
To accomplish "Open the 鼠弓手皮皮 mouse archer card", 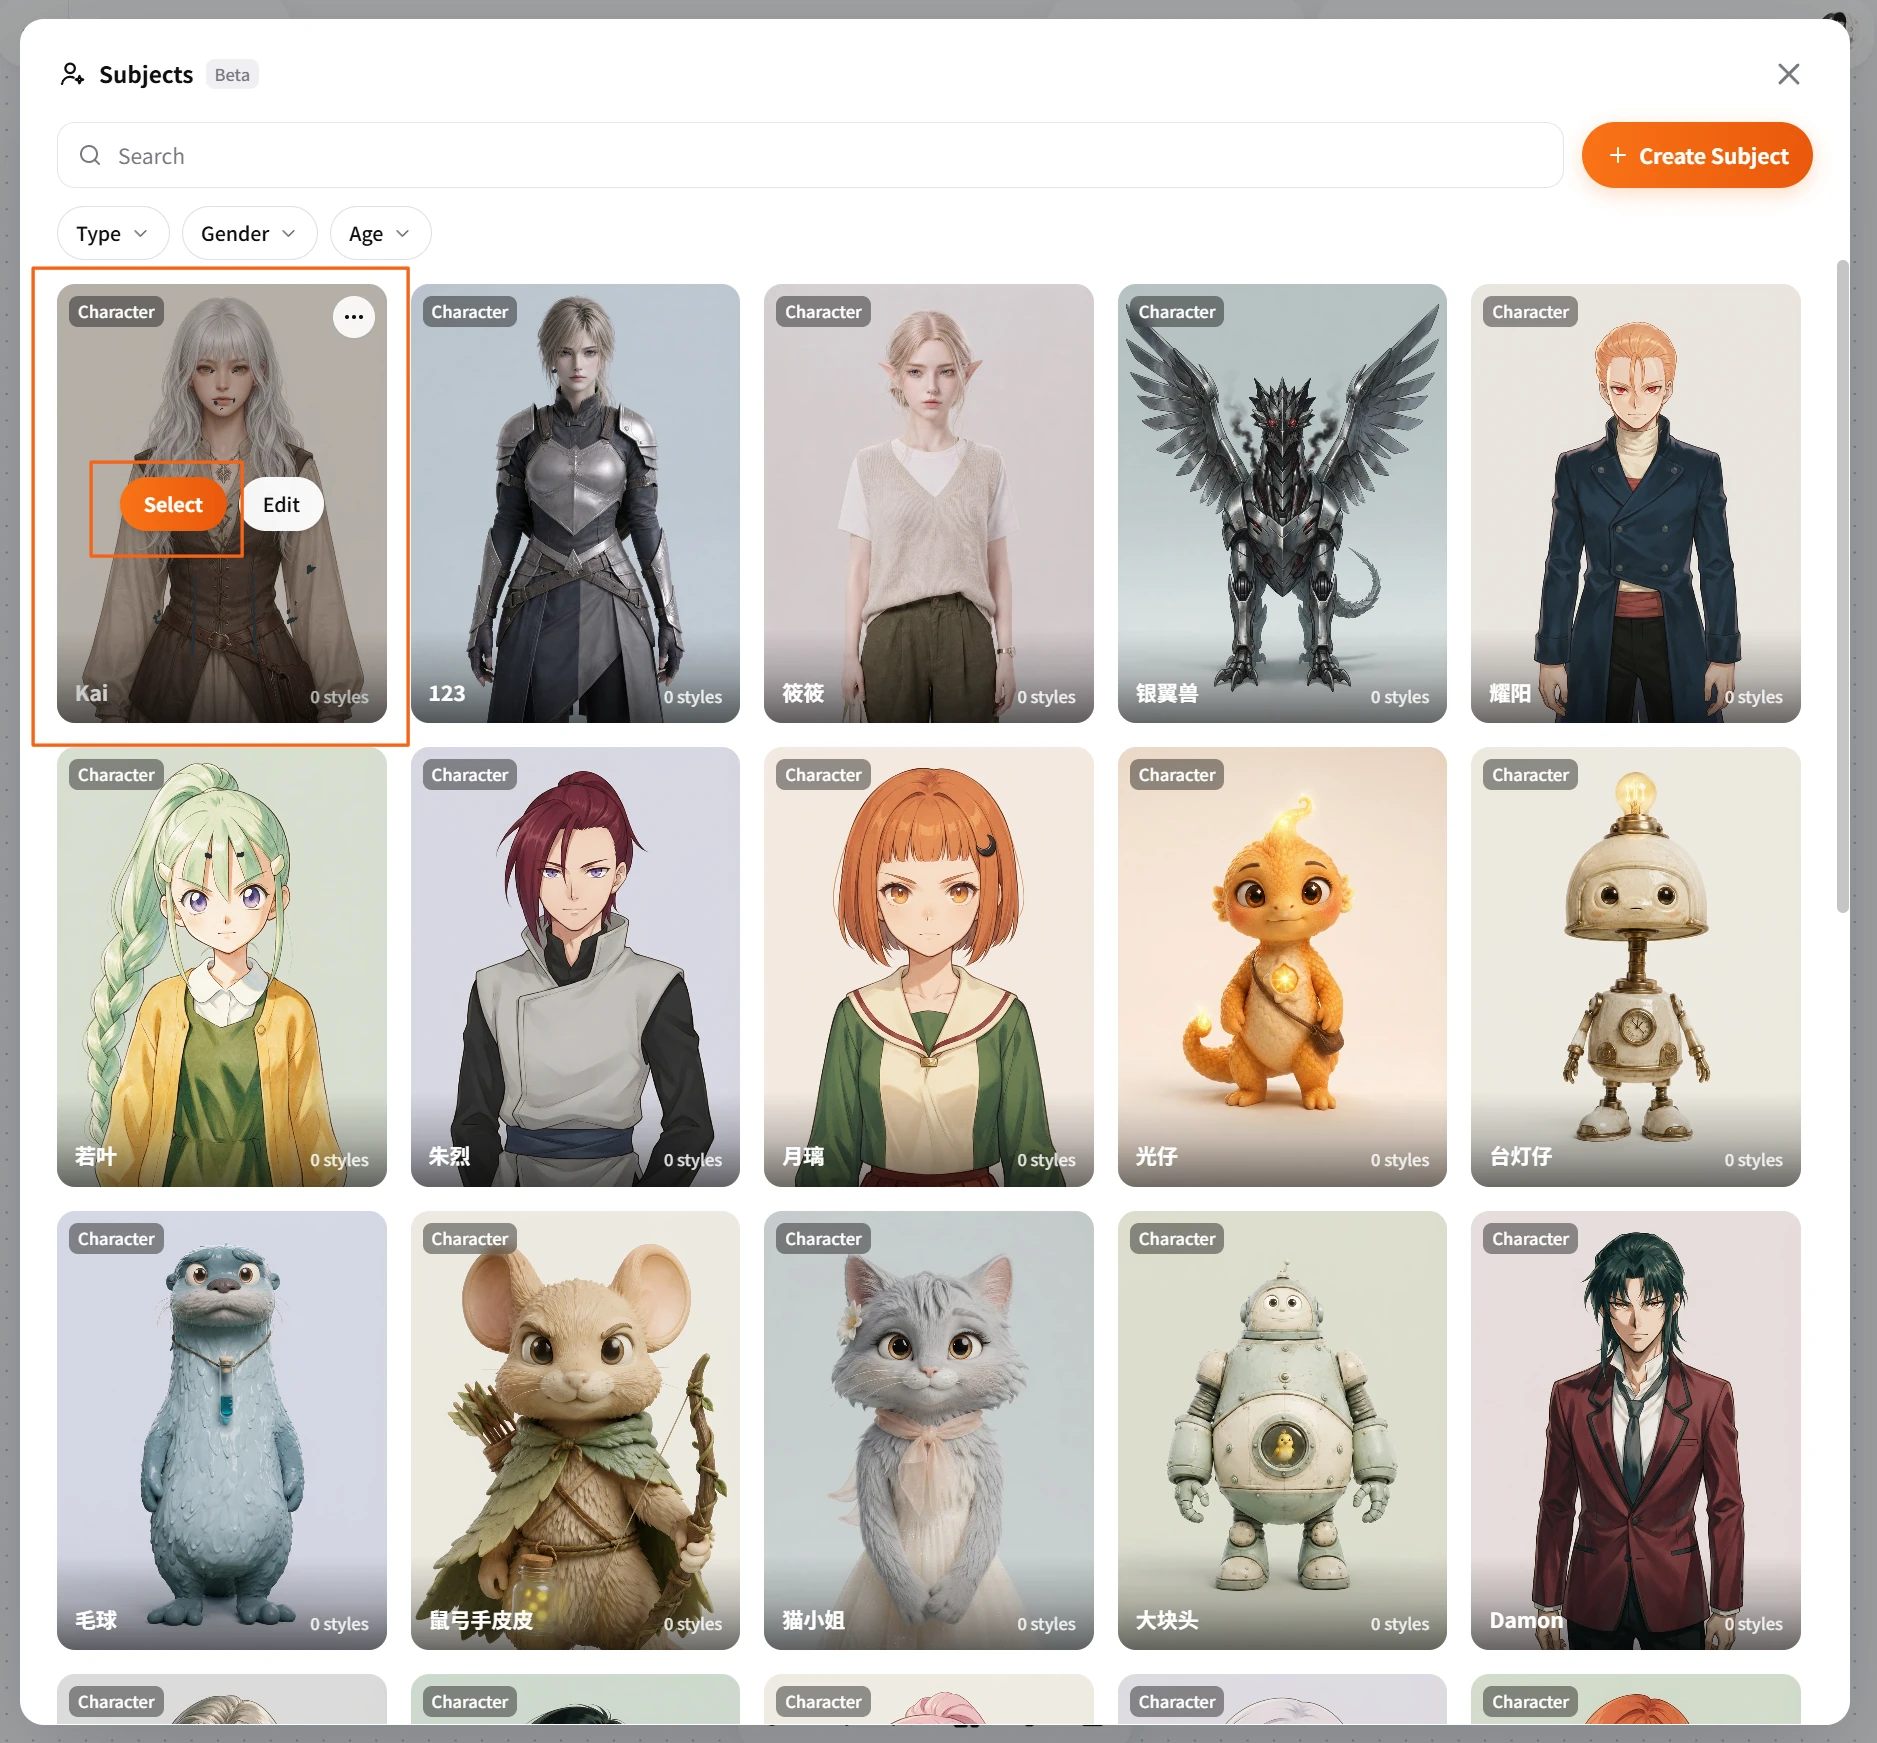I will tap(575, 1430).
